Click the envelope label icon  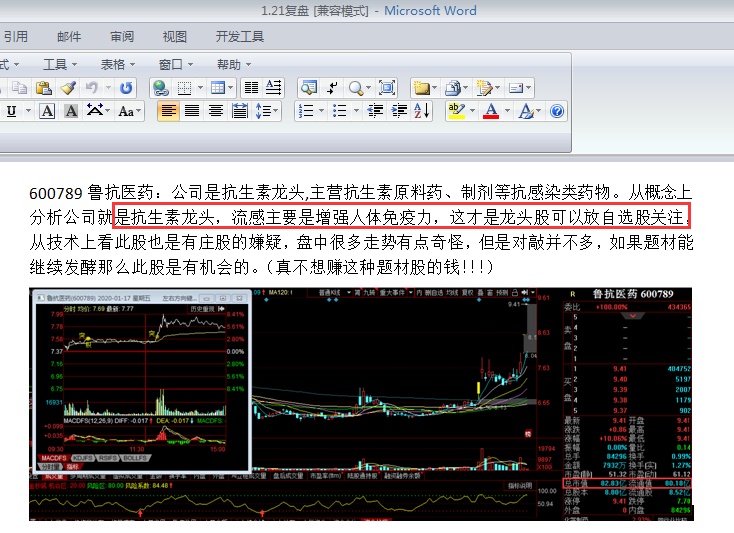click(515, 88)
